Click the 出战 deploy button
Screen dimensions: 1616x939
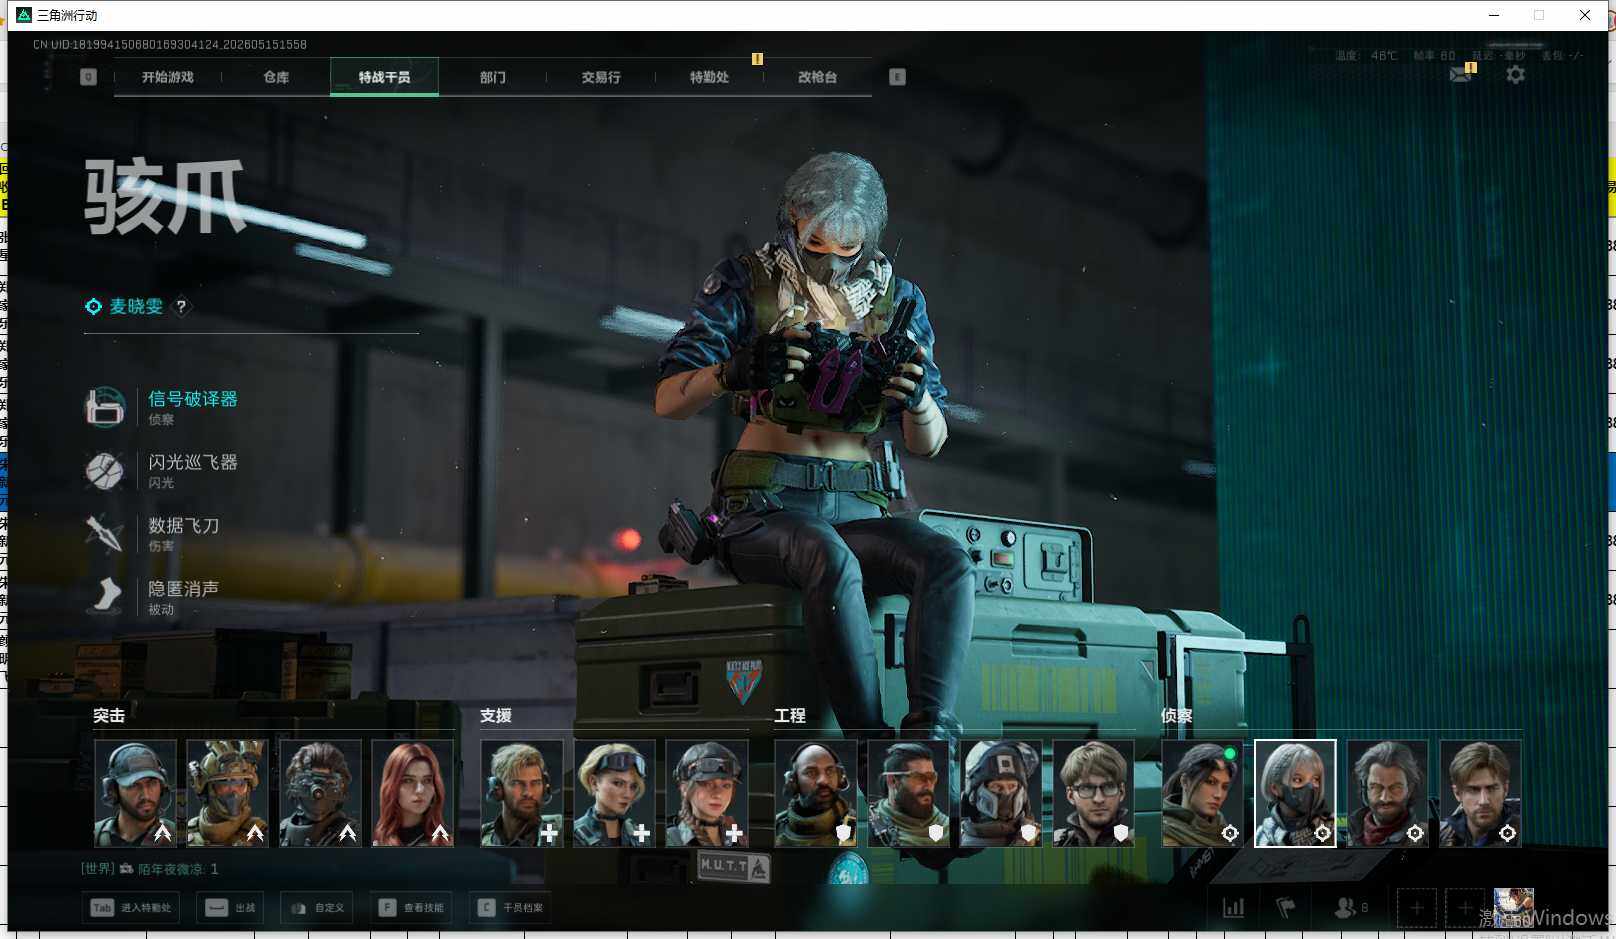pyautogui.click(x=230, y=908)
